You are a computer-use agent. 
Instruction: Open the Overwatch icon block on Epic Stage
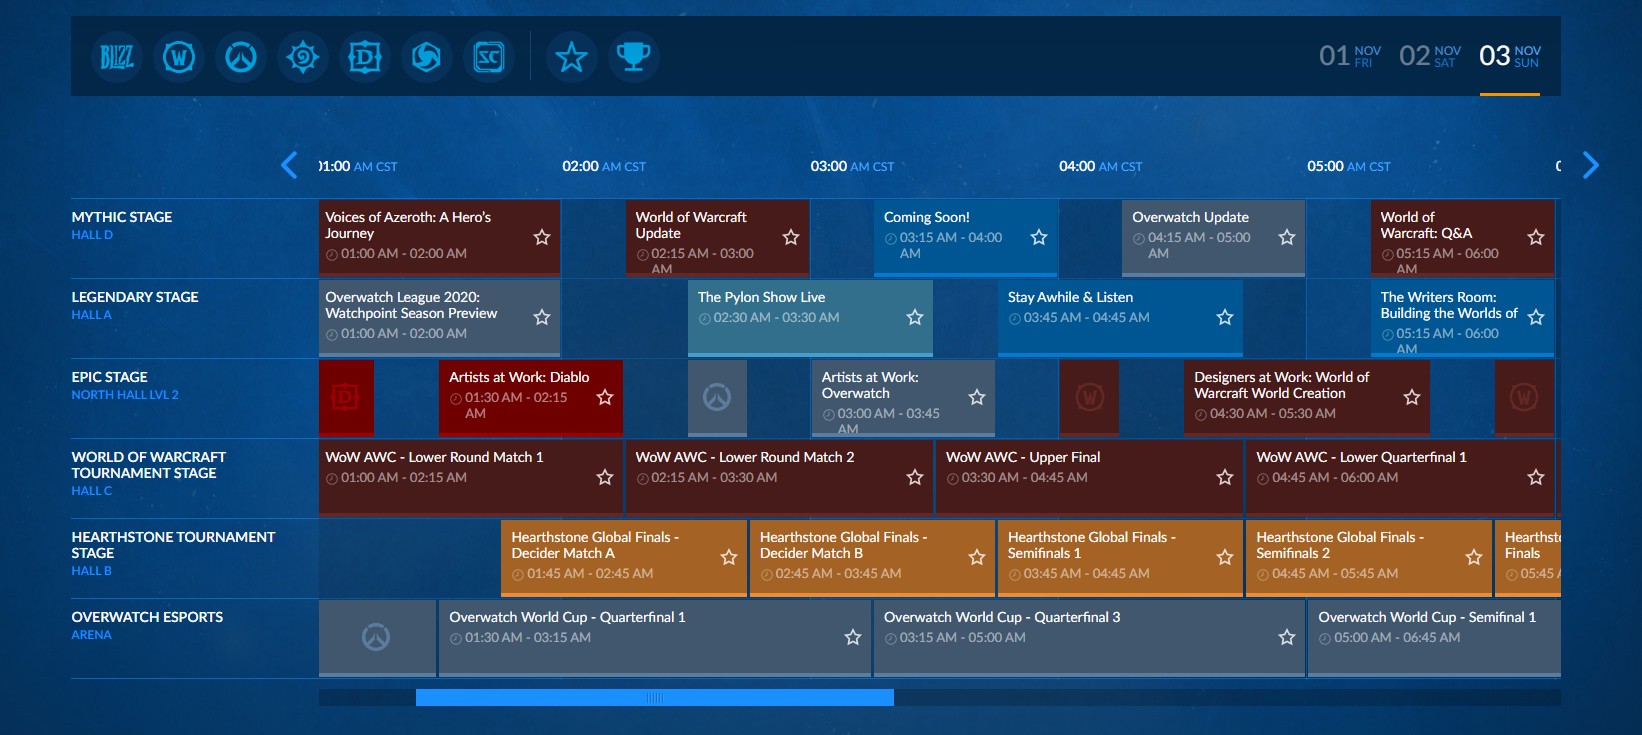(717, 398)
